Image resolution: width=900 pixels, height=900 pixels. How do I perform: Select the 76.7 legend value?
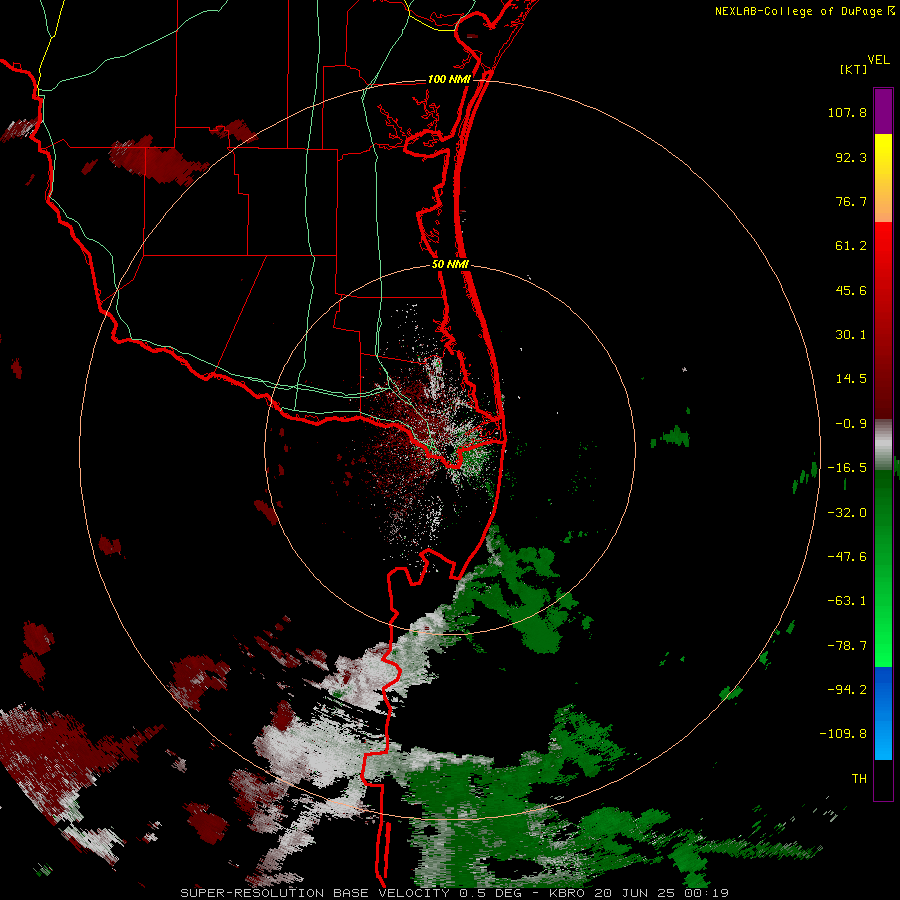tap(851, 201)
